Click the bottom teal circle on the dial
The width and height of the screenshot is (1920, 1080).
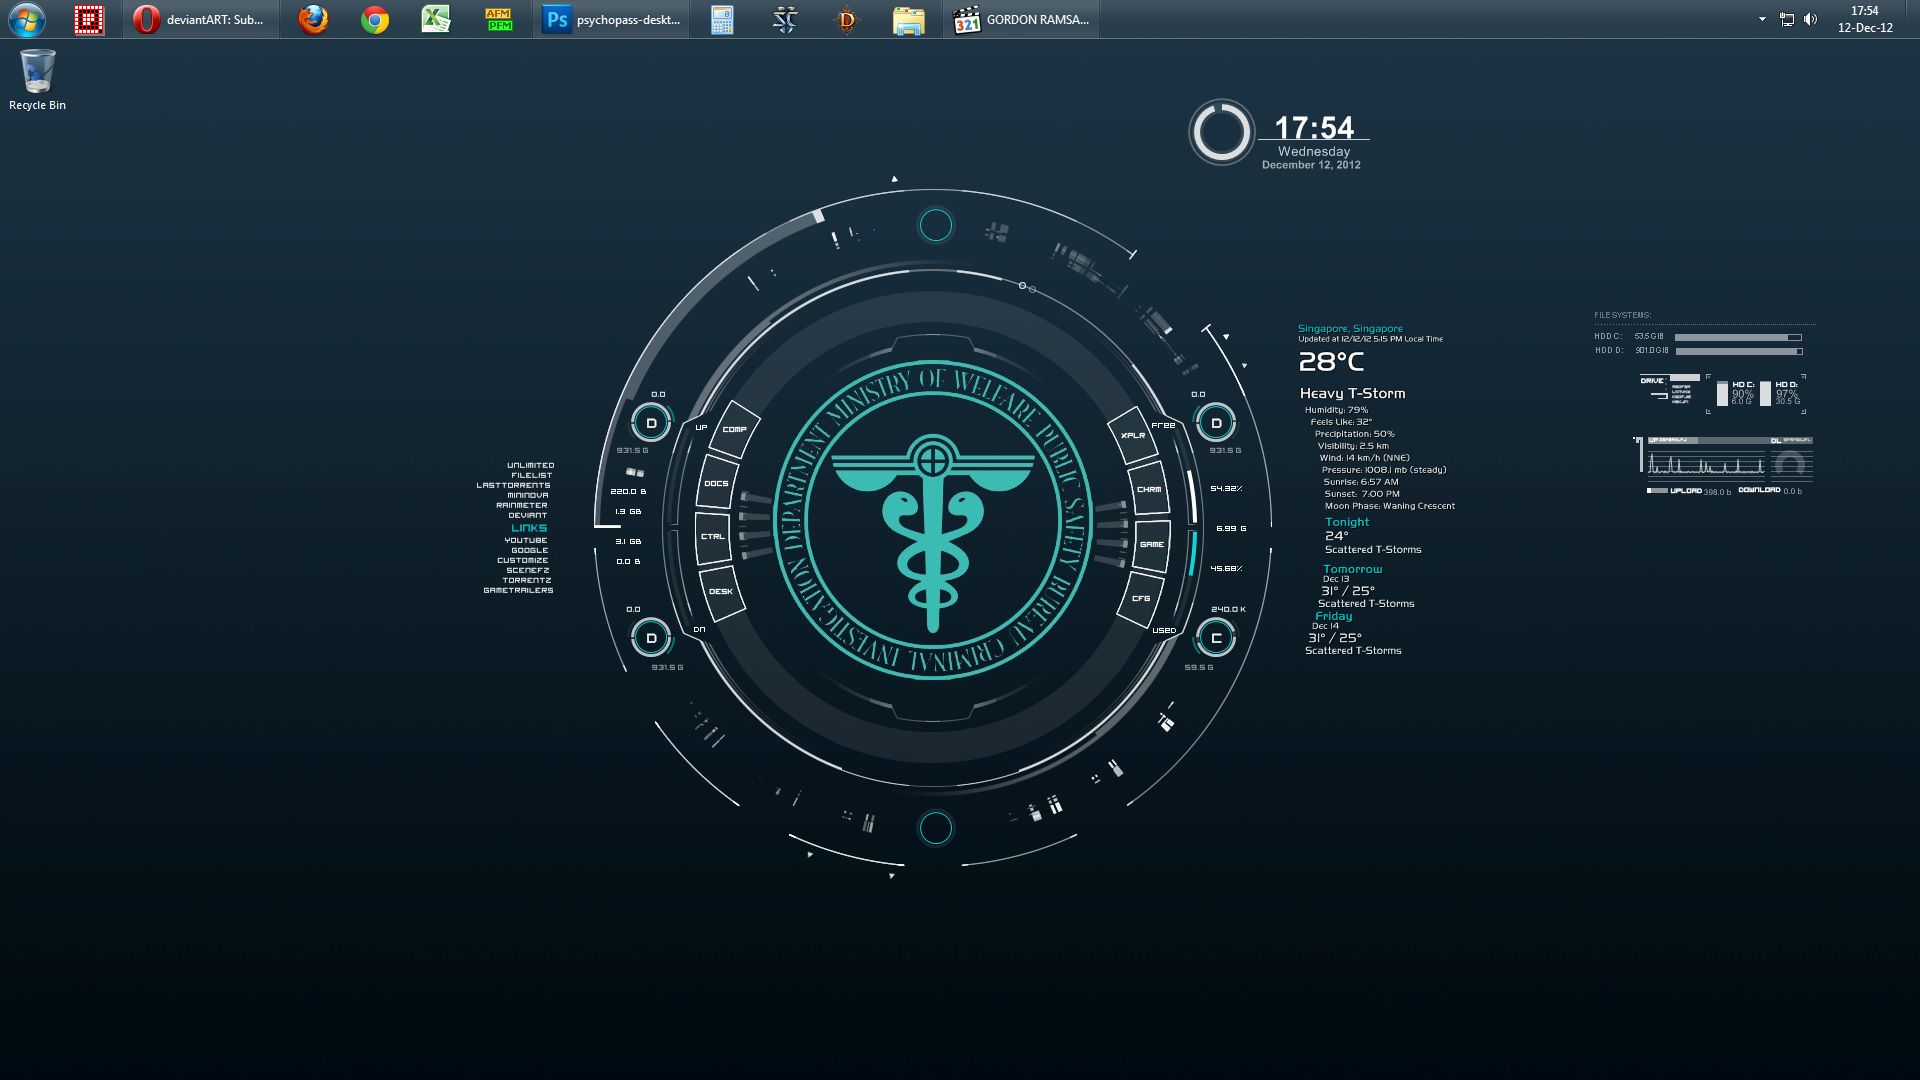(936, 828)
